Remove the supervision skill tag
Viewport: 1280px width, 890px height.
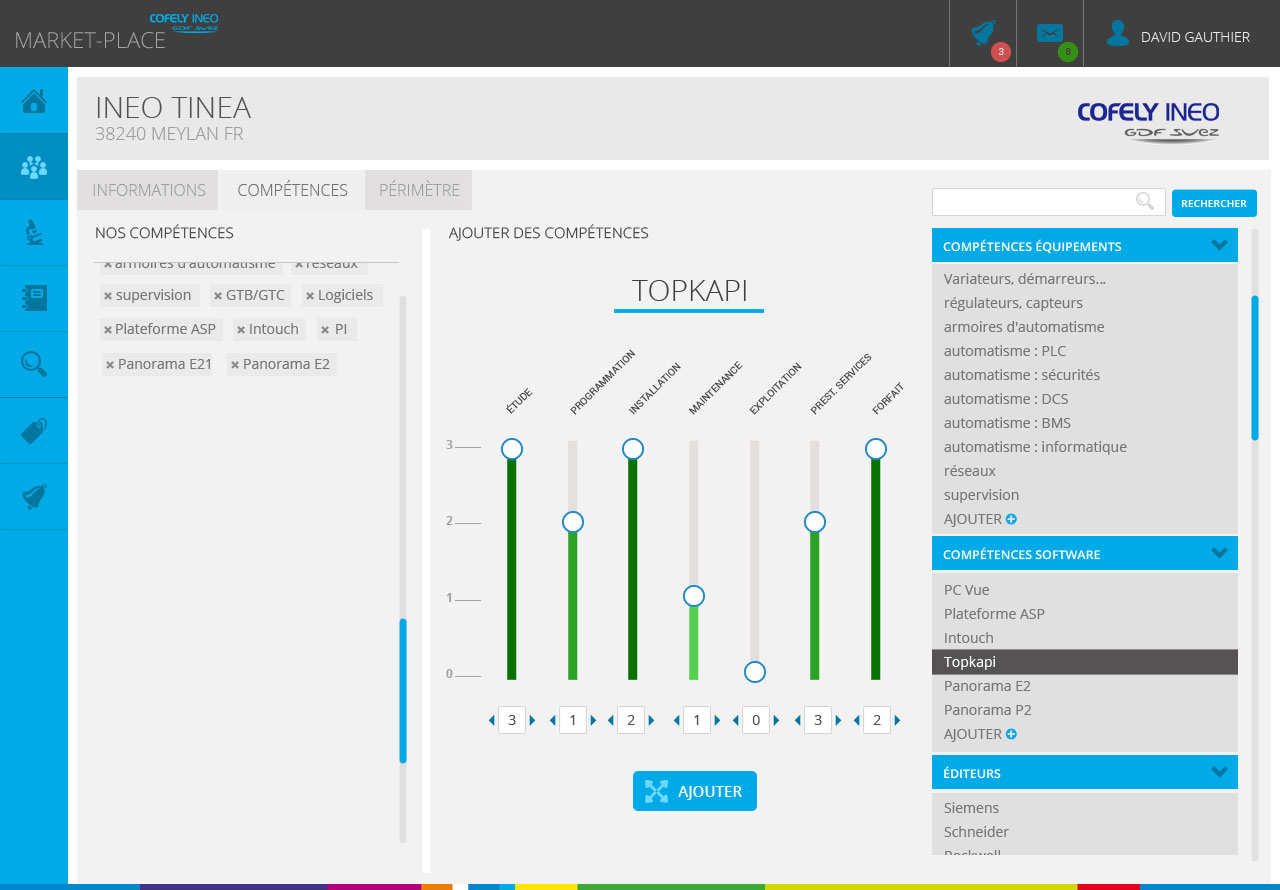pos(108,296)
